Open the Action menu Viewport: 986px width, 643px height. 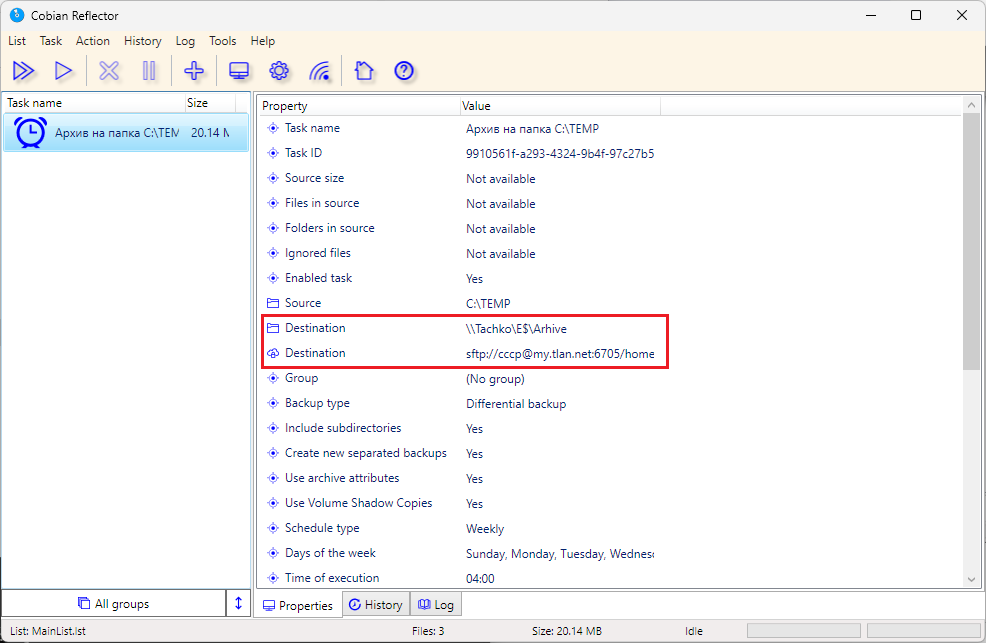tap(92, 41)
